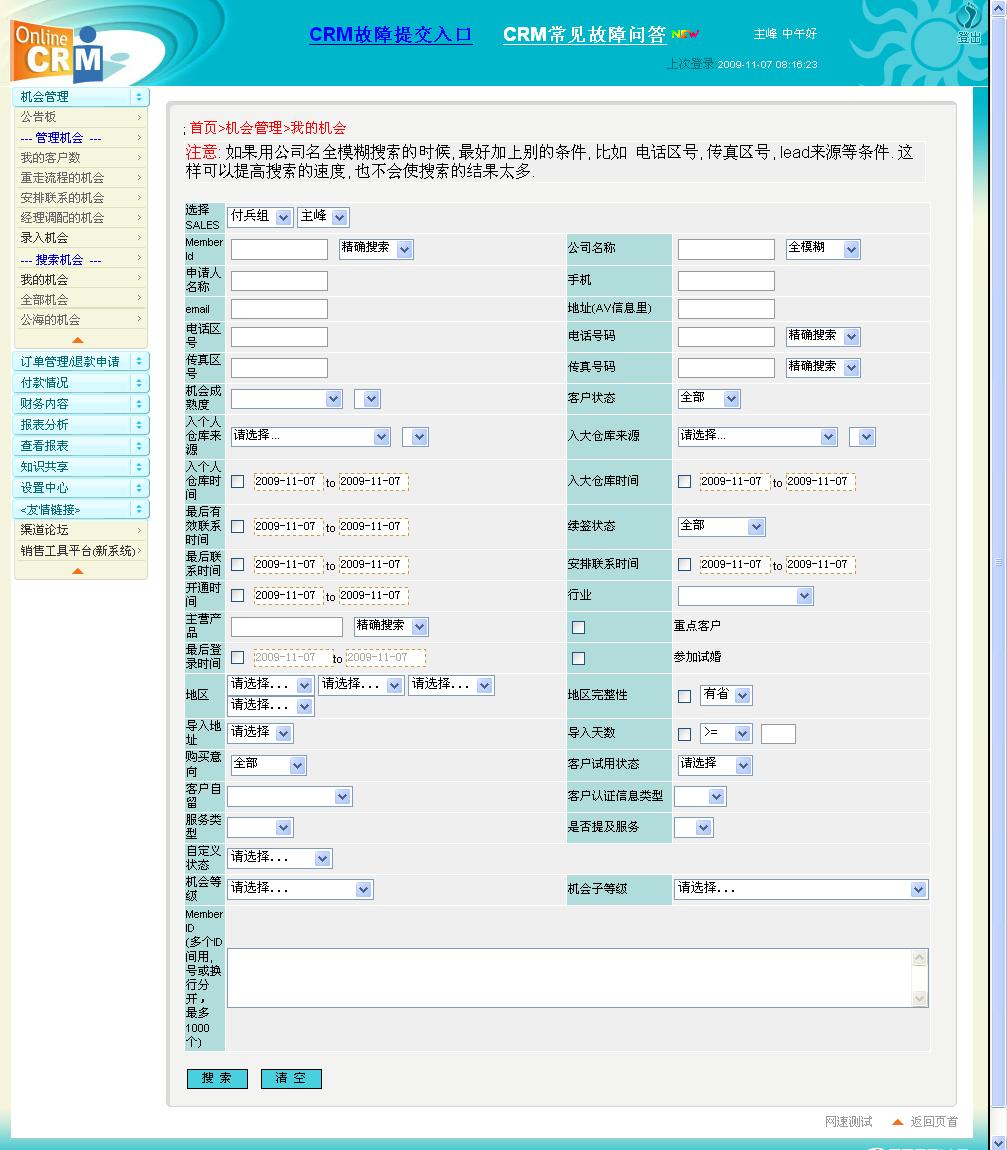The height and width of the screenshot is (1150, 1007).
Task: Open 销售工具平台(新系统) sidebar item
Action: [x=78, y=550]
